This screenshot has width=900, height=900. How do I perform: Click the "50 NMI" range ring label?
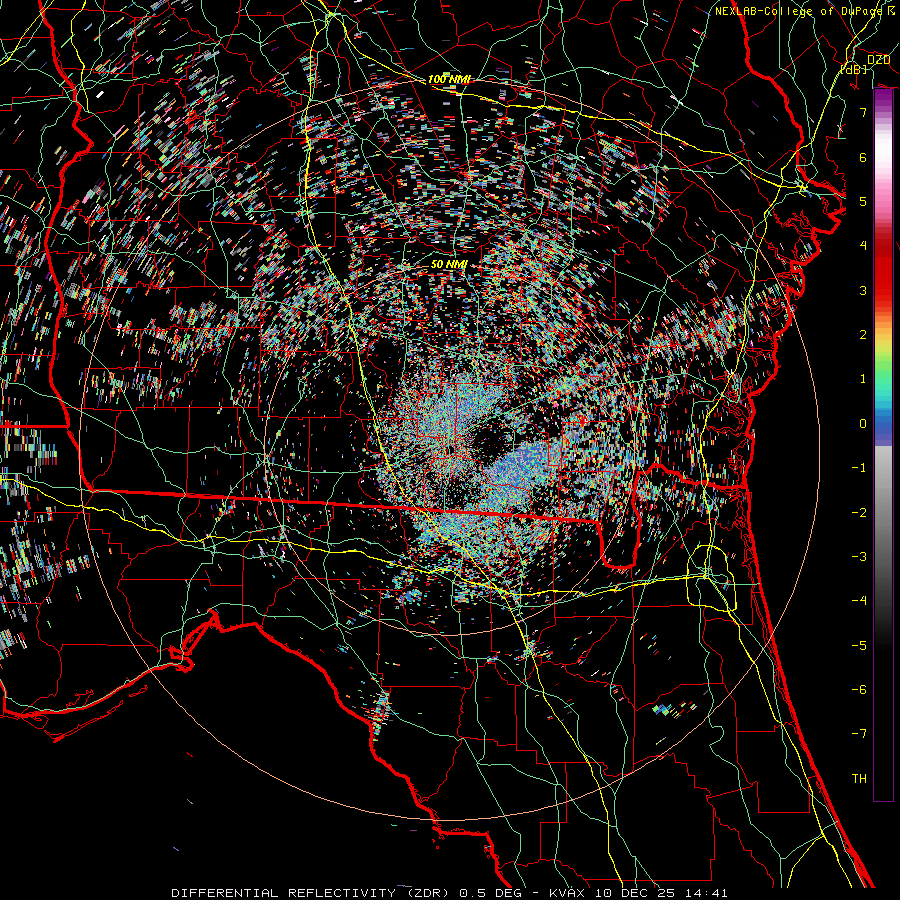(x=449, y=264)
